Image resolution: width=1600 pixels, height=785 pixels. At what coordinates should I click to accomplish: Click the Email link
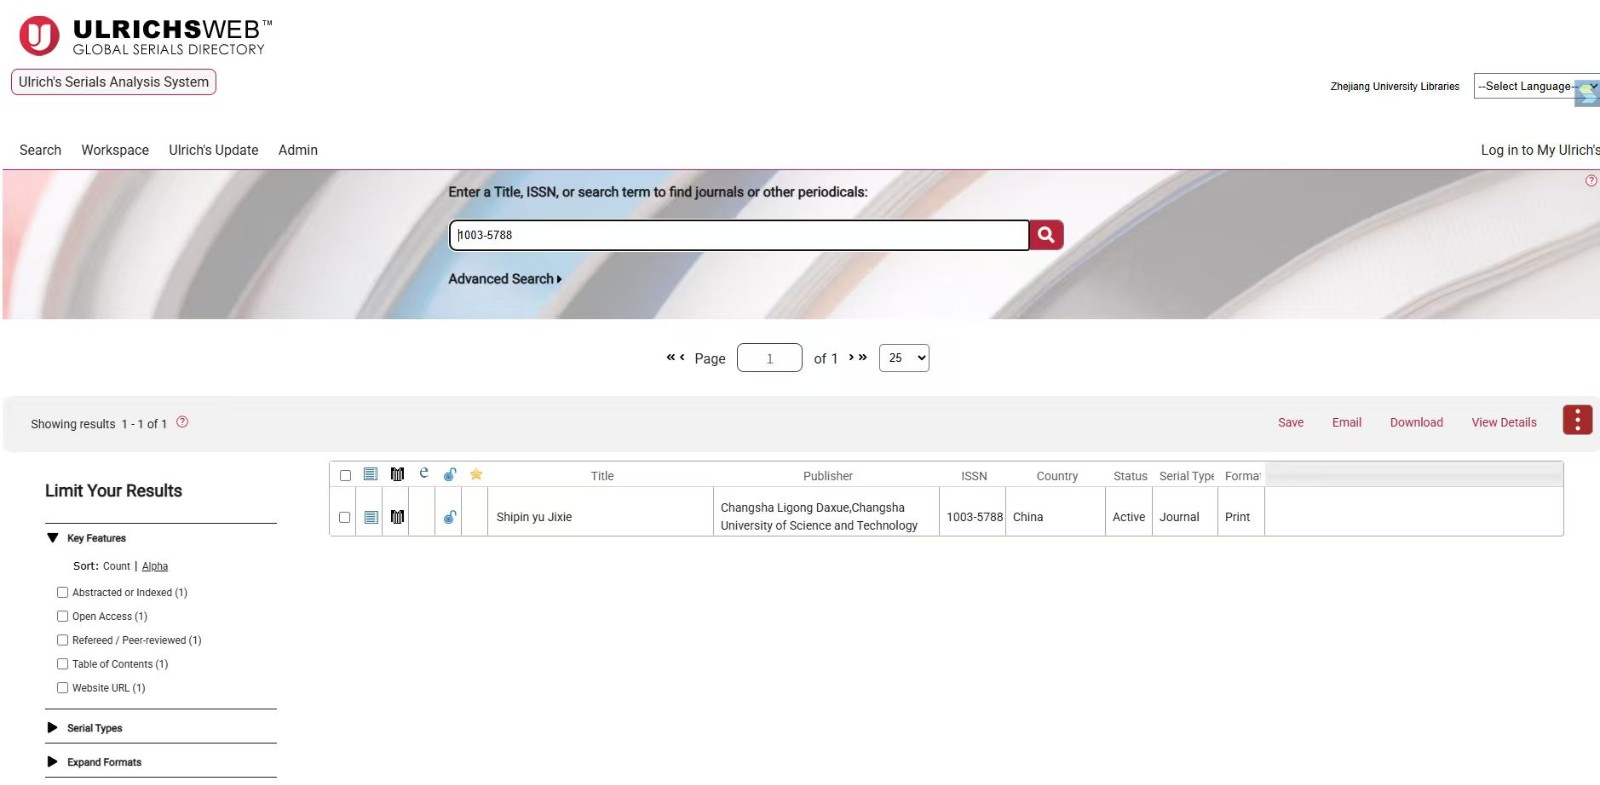(x=1347, y=423)
